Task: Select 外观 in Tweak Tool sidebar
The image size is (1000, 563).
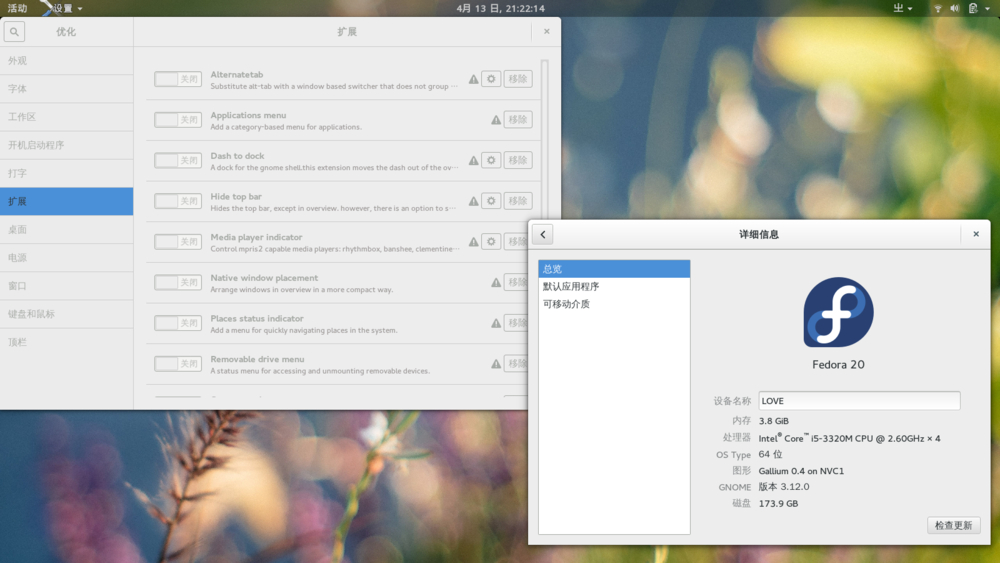Action: pos(66,61)
